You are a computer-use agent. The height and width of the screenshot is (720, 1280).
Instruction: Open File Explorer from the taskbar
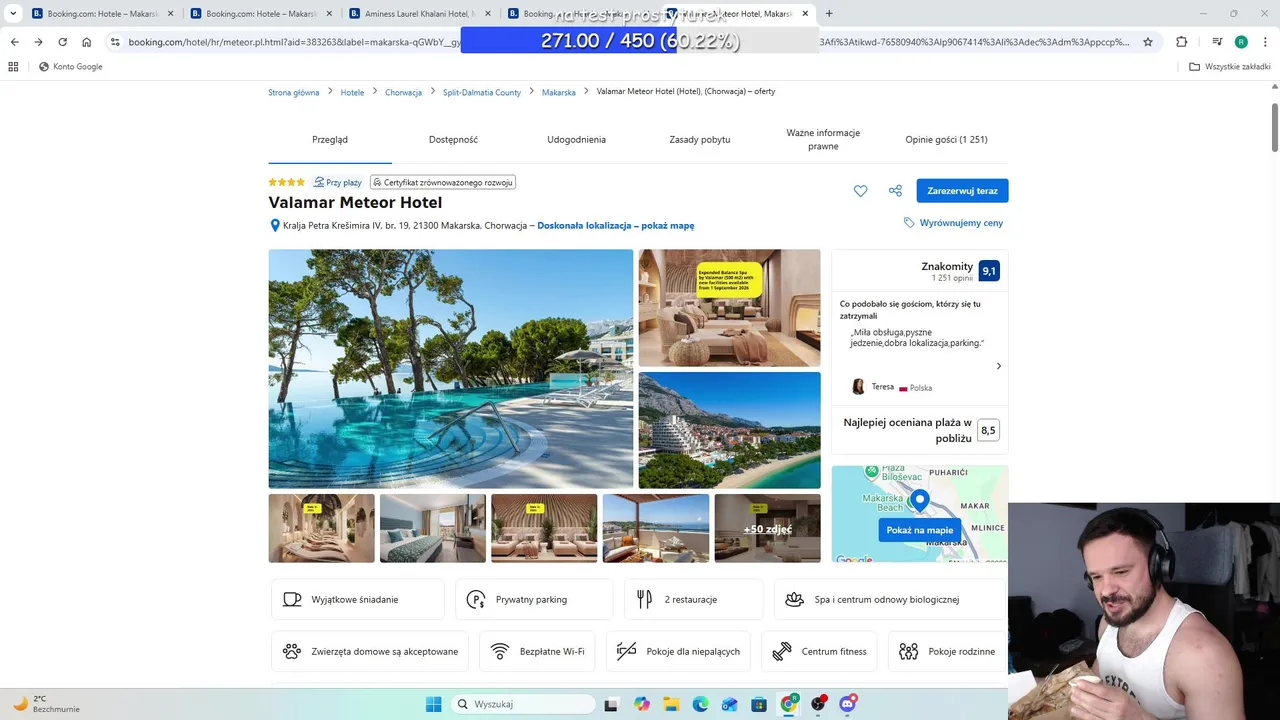(671, 704)
